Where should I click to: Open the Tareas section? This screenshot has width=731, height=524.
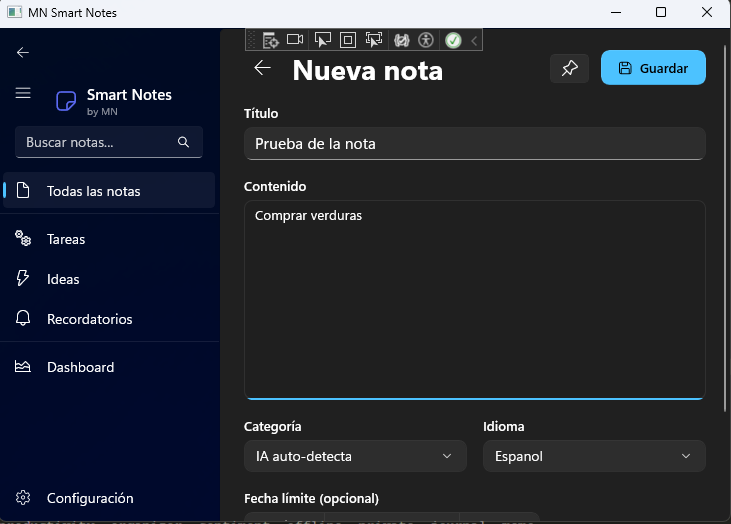click(109, 239)
